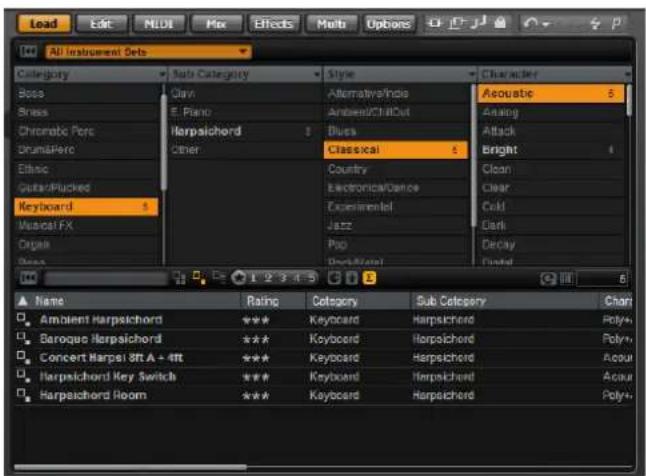Open the Category column header dropdown
646x476 pixels.
pos(163,75)
